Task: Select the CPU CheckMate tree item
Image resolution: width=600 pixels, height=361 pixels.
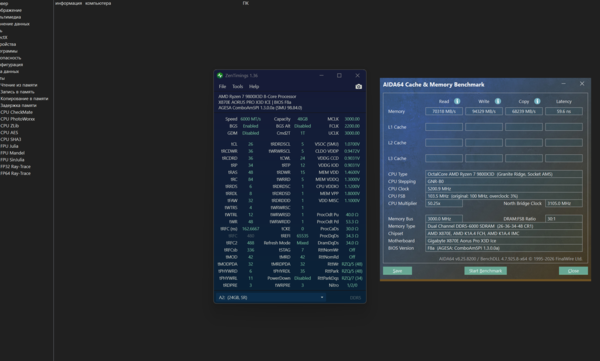Action: click(x=16, y=112)
